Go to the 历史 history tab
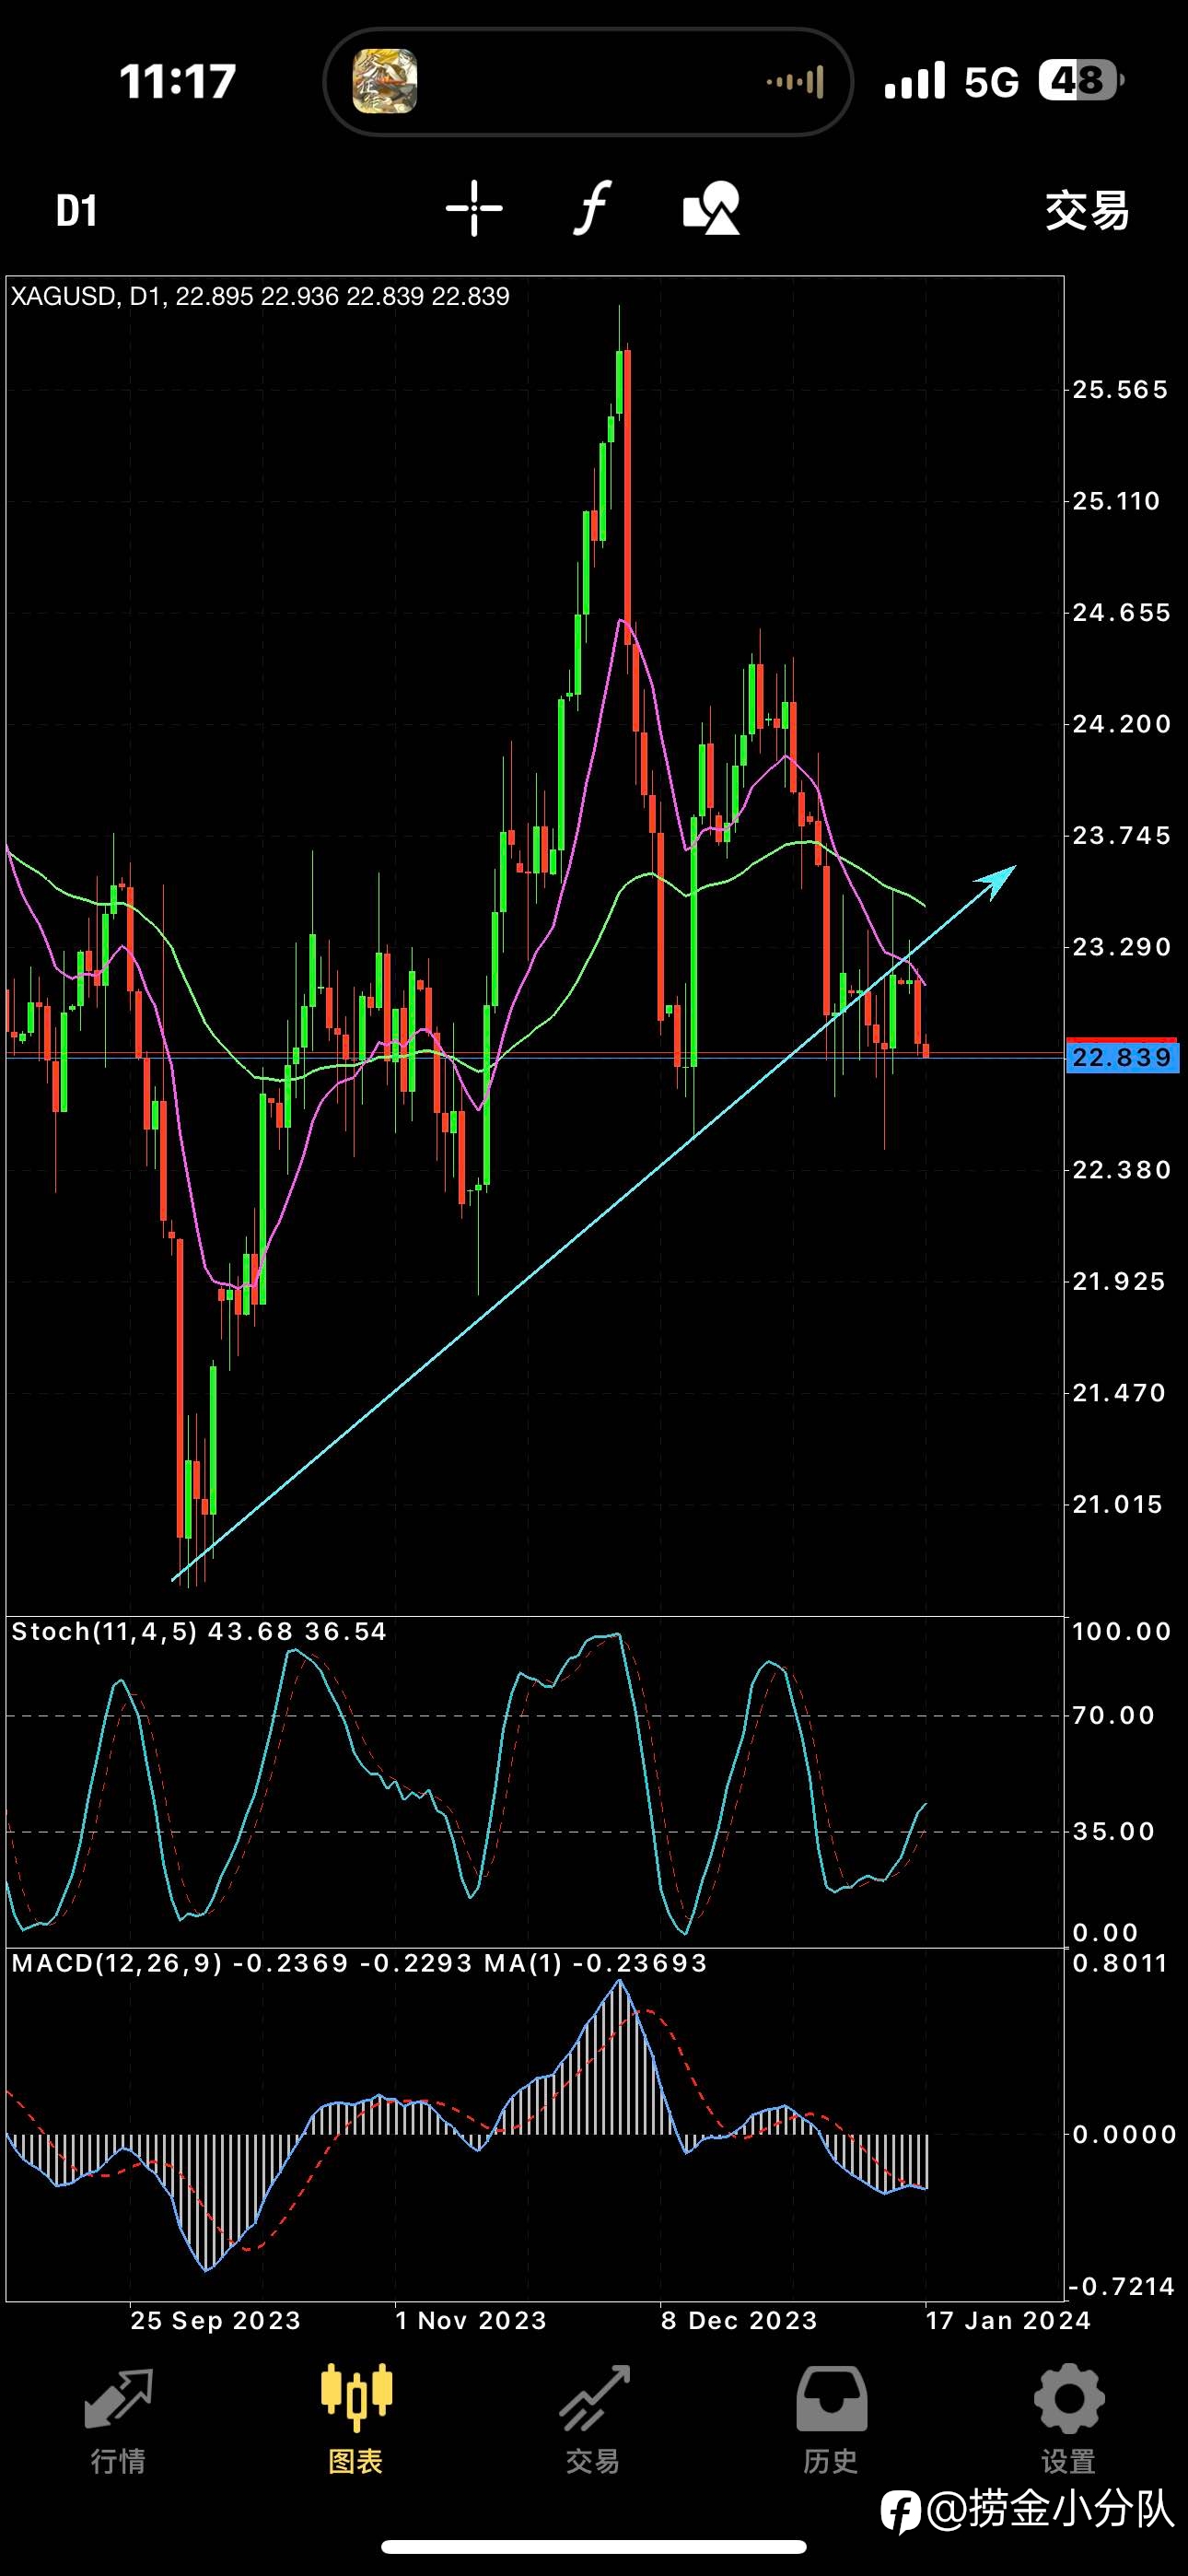This screenshot has height=2576, width=1188. pyautogui.click(x=831, y=2418)
